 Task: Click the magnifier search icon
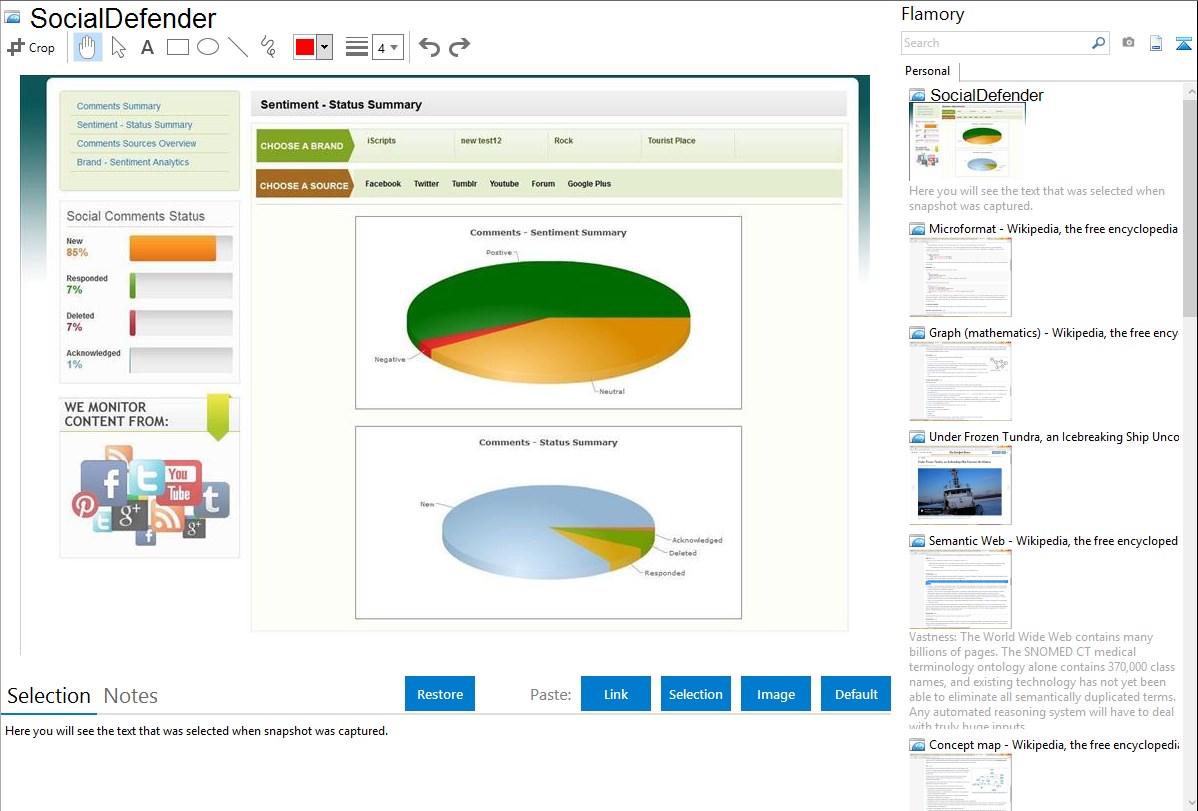pos(1098,43)
